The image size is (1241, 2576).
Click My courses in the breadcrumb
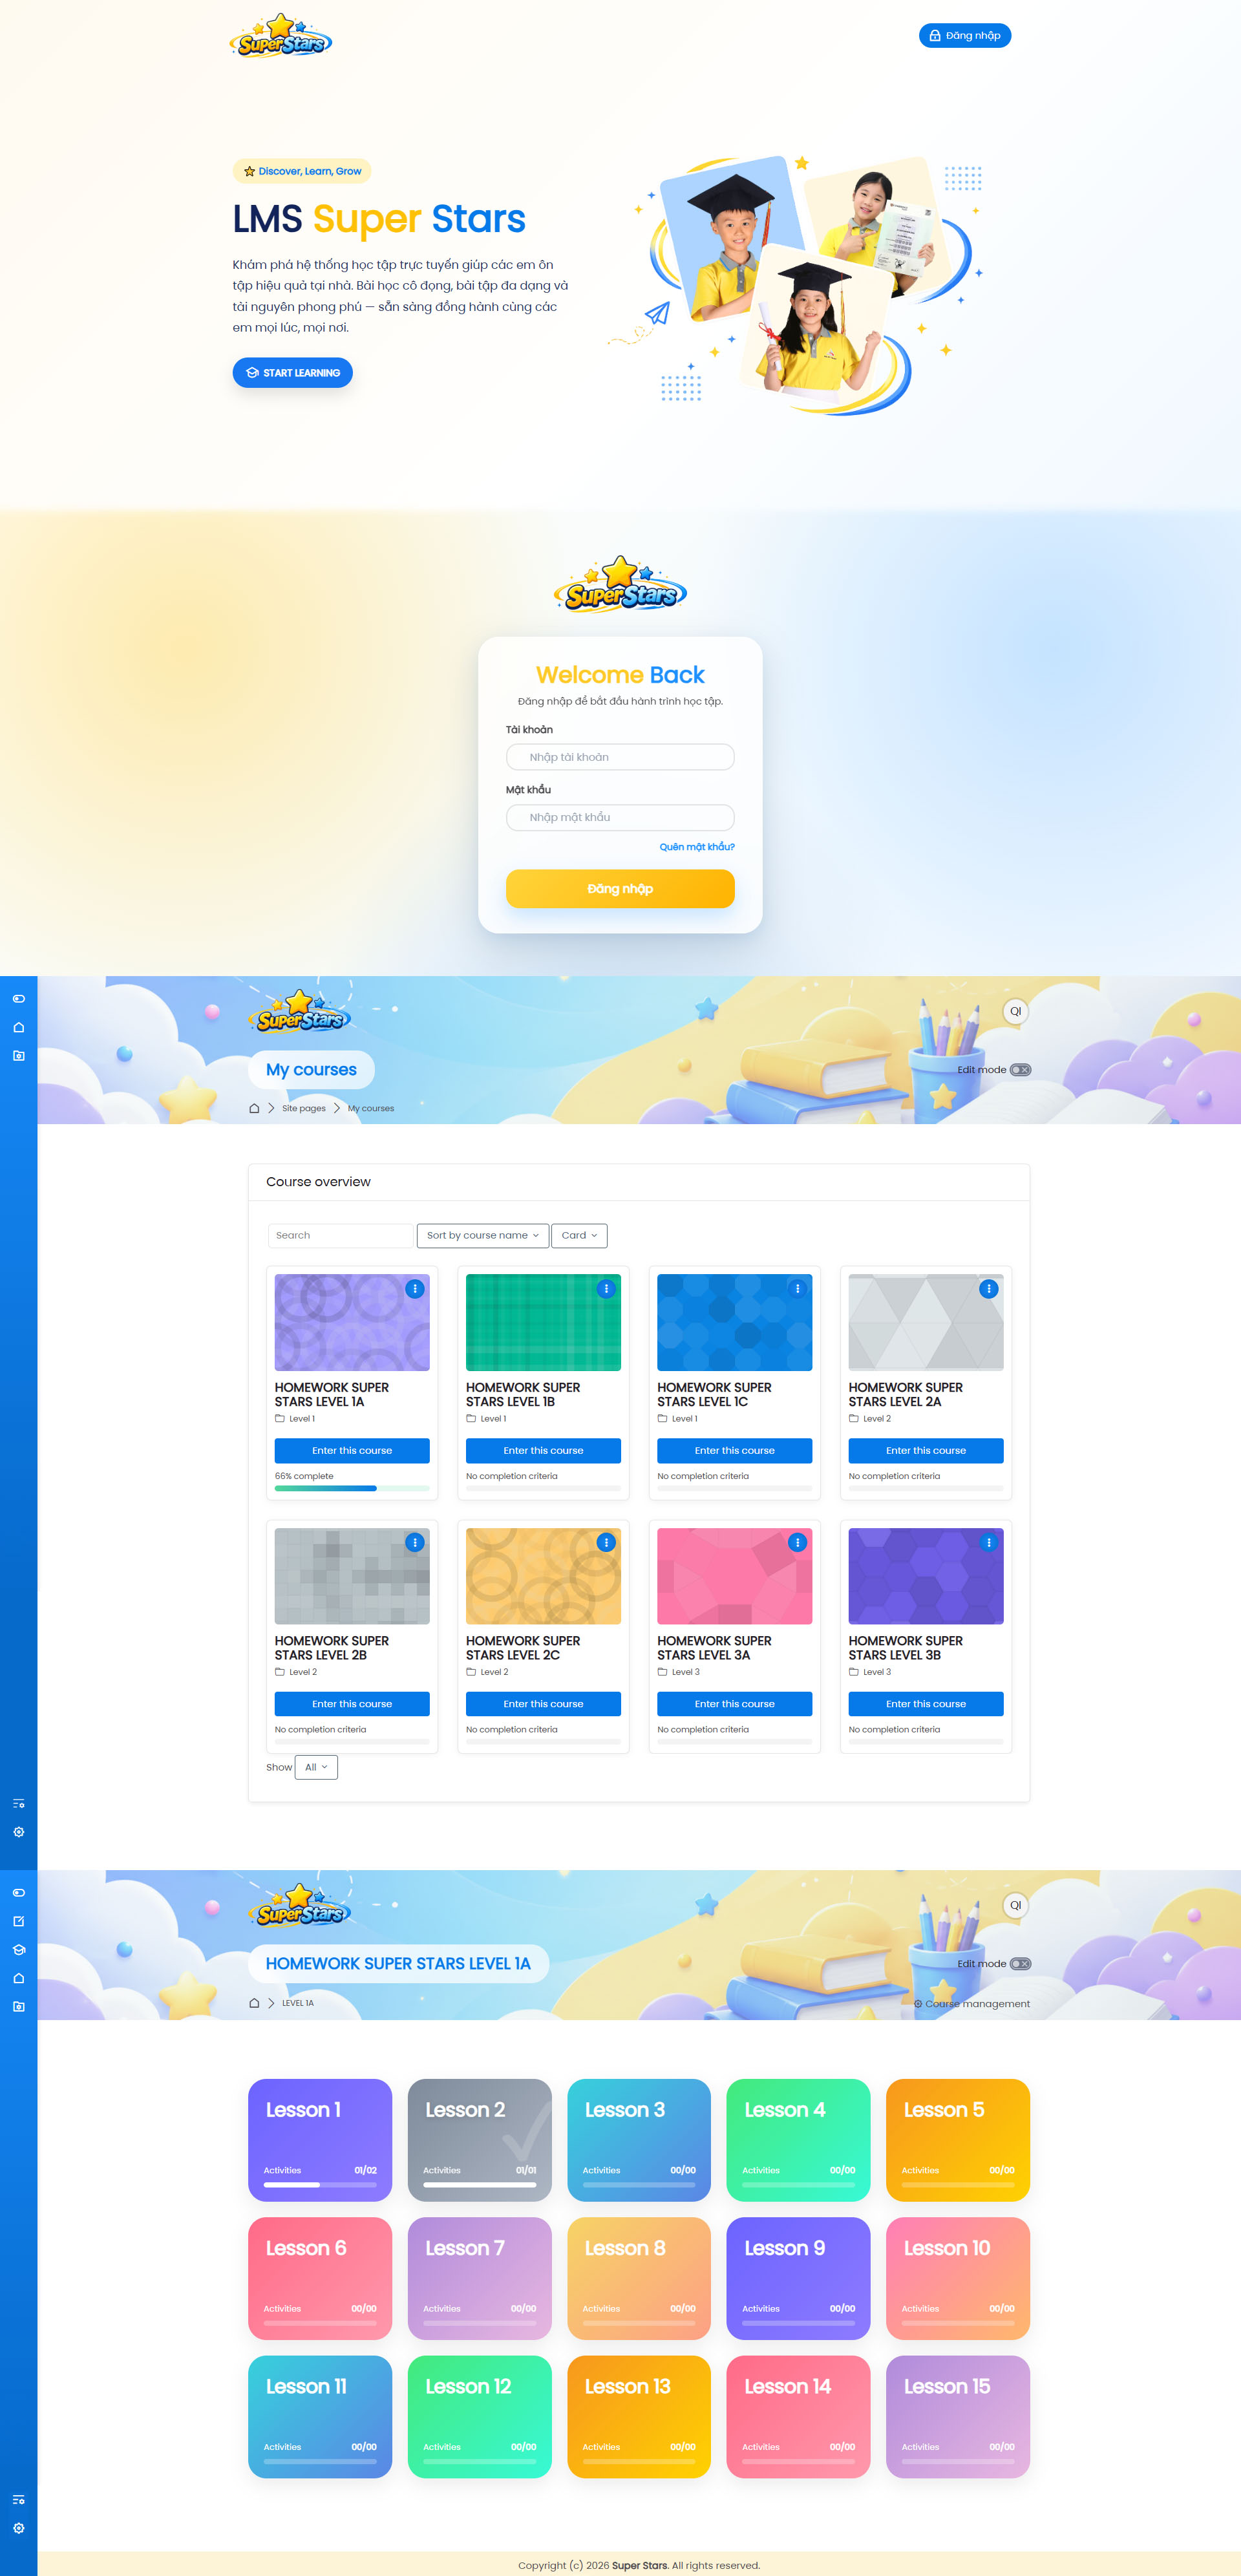(x=371, y=1108)
